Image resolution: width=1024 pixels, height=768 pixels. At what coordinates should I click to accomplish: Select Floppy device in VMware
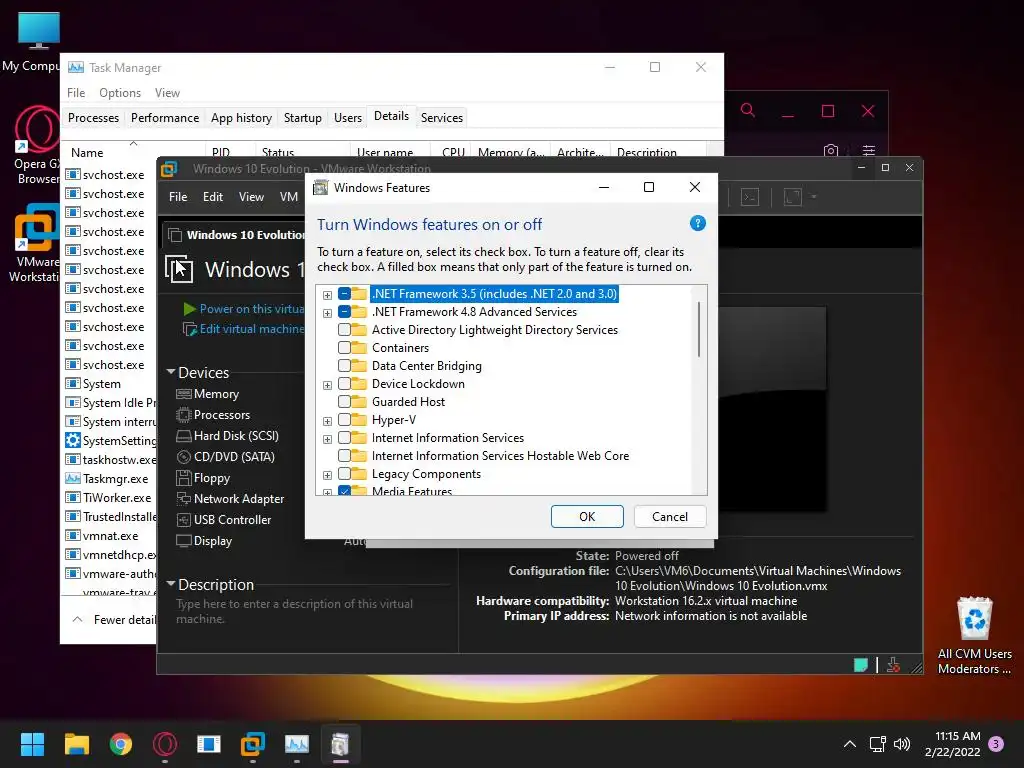pyautogui.click(x=203, y=478)
